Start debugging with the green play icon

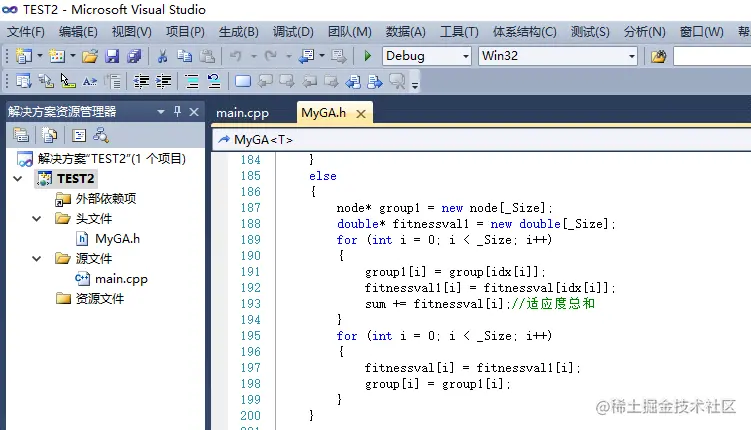coord(367,56)
